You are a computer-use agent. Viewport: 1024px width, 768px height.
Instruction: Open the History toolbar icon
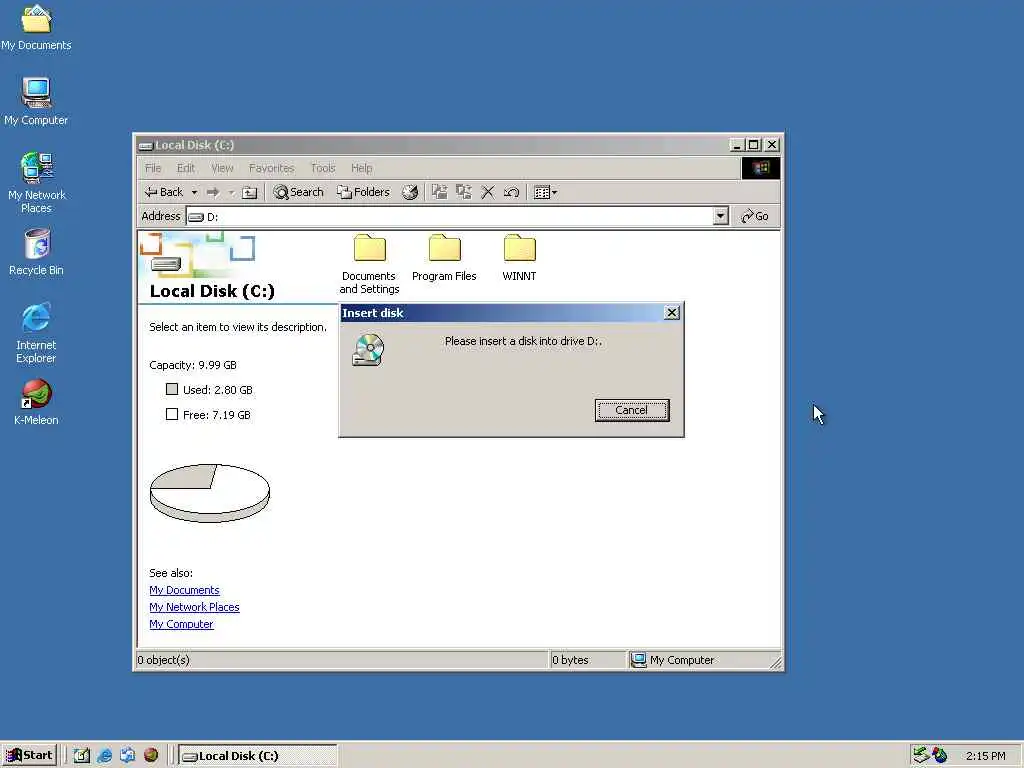click(409, 192)
